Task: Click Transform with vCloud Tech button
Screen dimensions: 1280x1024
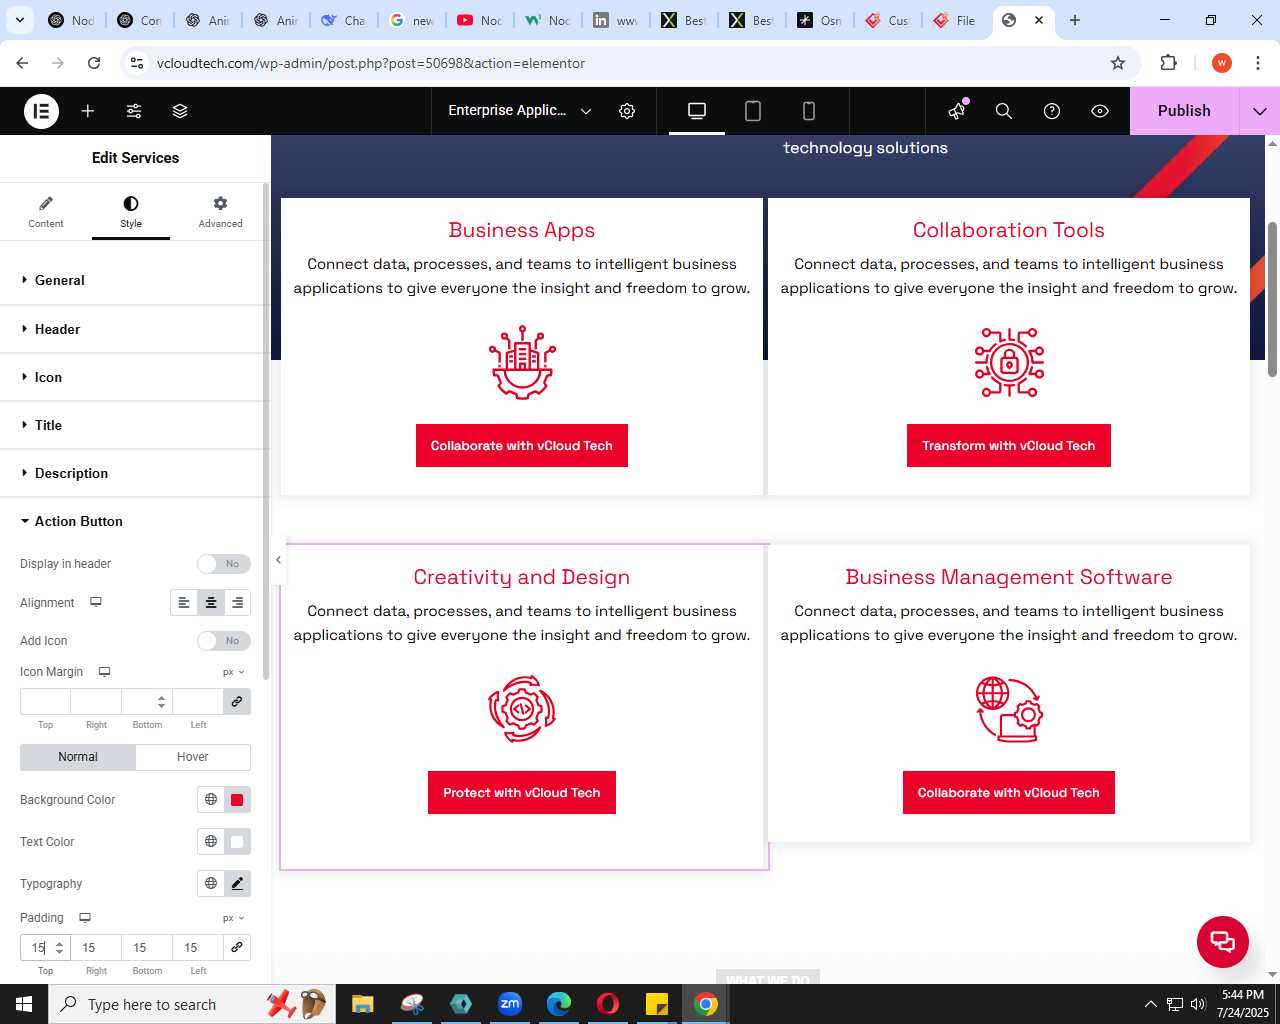Action: 1009,446
